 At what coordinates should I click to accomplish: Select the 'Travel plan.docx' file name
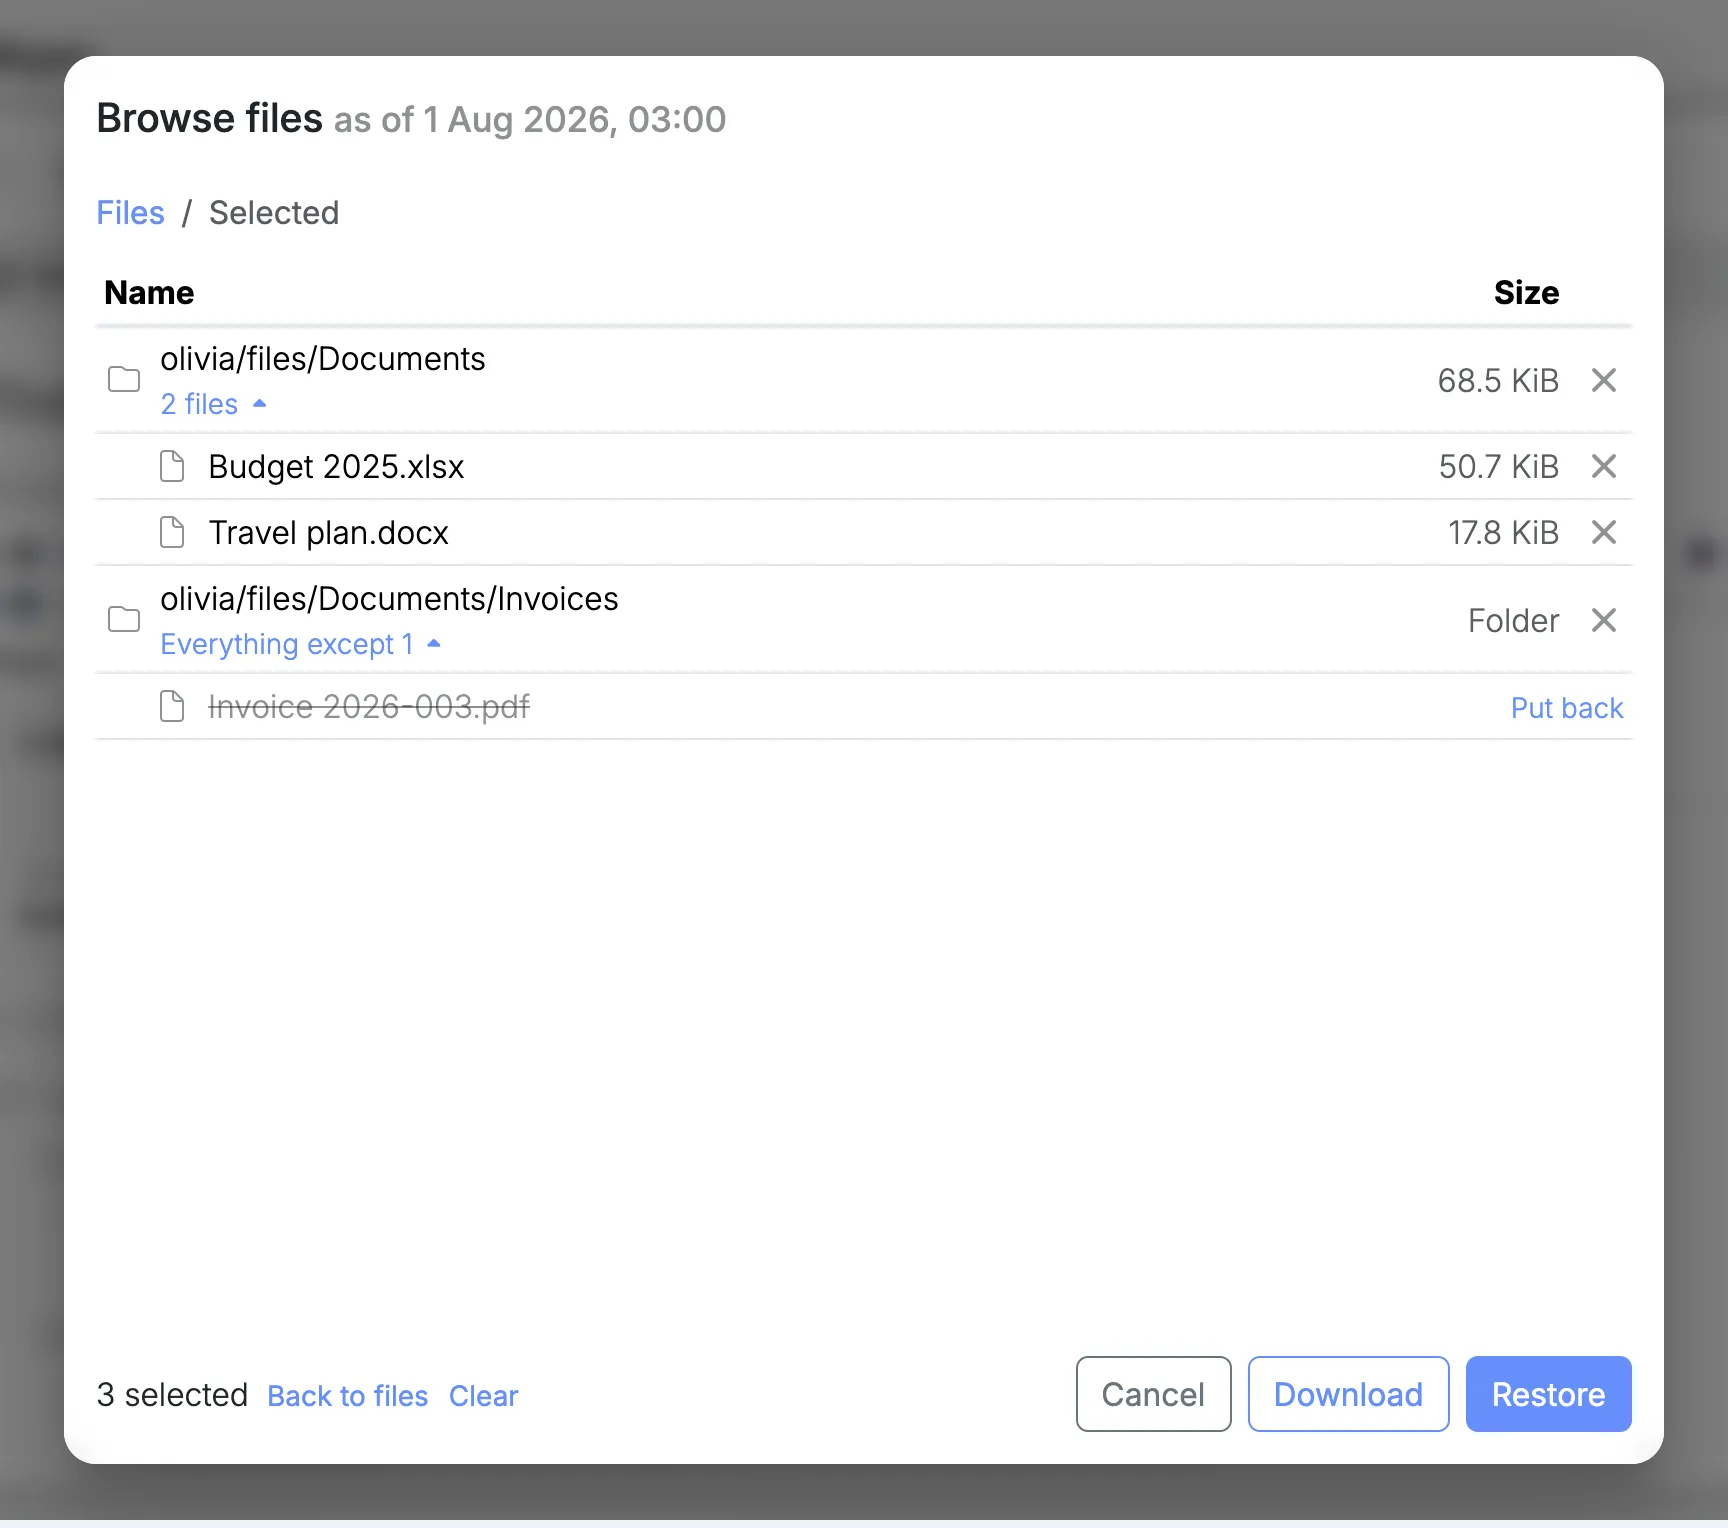click(x=328, y=533)
